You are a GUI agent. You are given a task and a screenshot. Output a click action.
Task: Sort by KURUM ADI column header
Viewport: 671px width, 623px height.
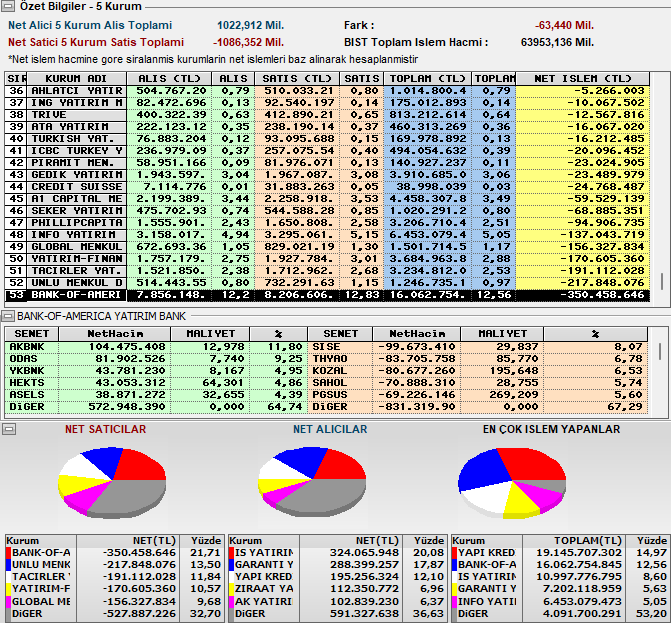[x=77, y=79]
